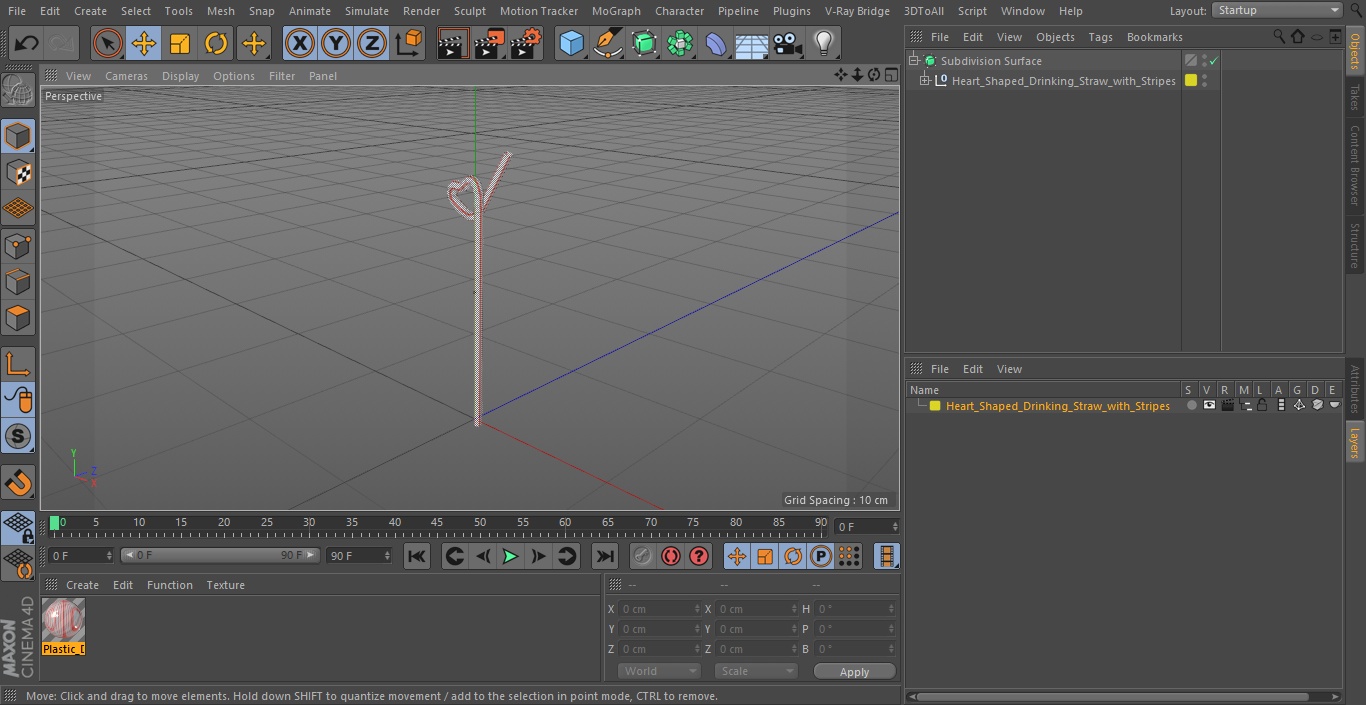
Task: Click the Apply button
Action: point(854,671)
